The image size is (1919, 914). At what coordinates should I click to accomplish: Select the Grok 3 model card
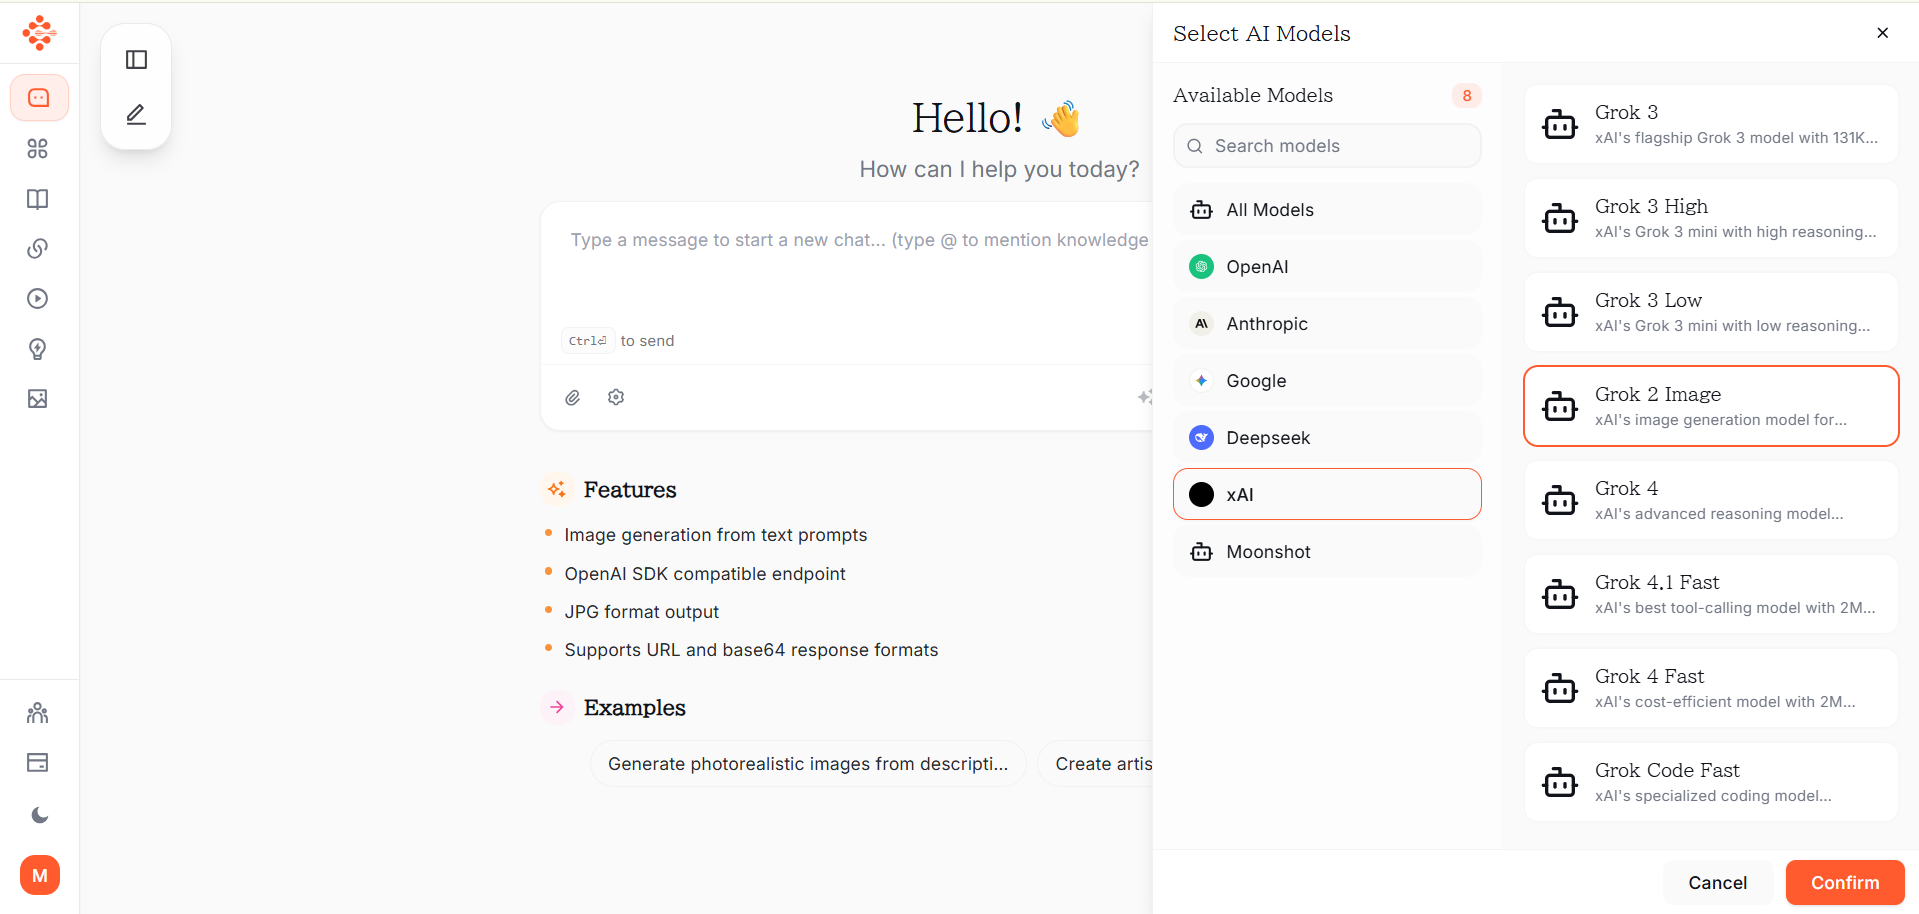click(1711, 124)
